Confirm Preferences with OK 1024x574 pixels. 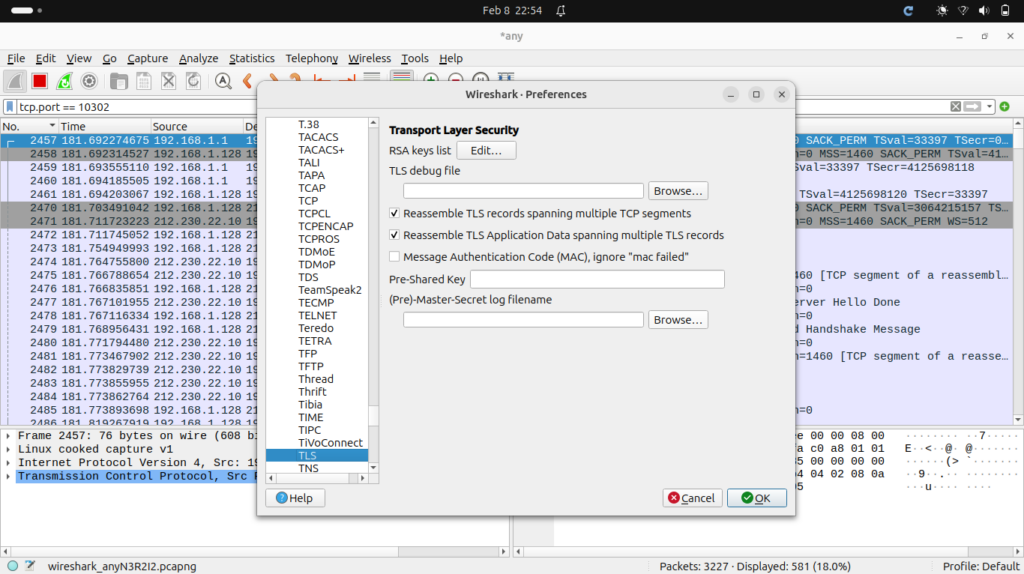[x=756, y=498]
